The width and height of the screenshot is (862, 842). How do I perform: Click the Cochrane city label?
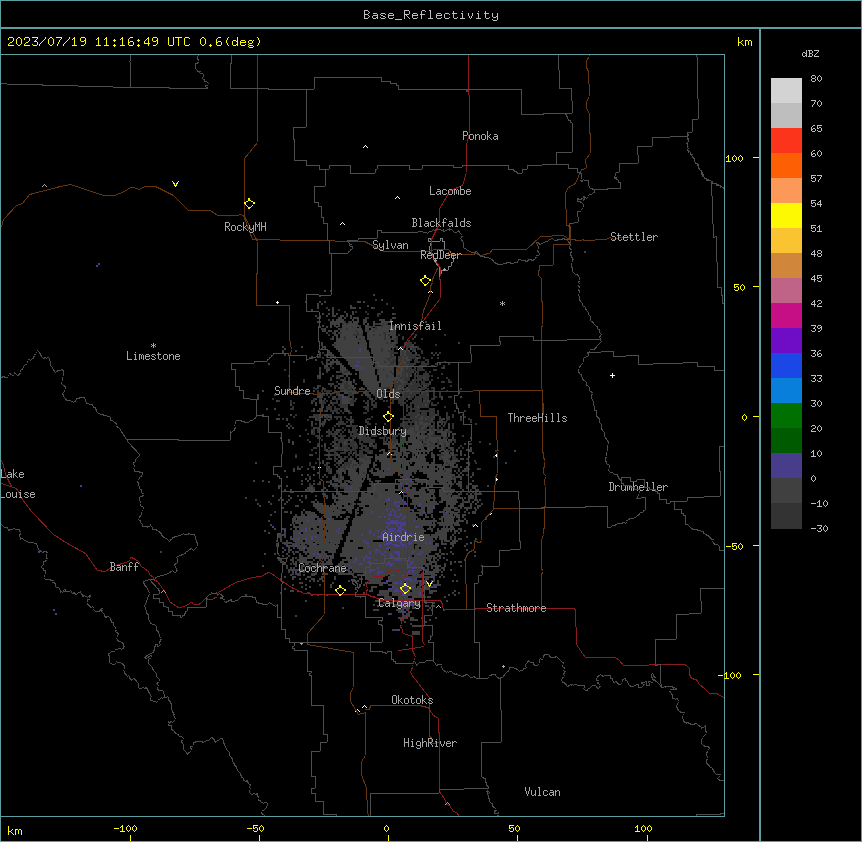tap(322, 568)
